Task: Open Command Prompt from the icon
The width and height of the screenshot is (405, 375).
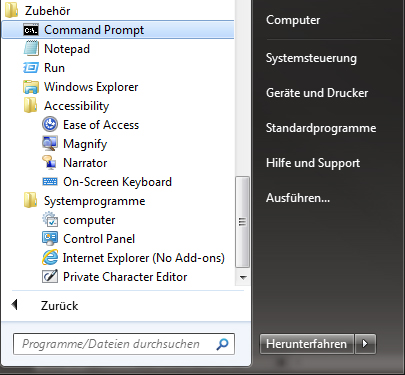Action: (31, 30)
